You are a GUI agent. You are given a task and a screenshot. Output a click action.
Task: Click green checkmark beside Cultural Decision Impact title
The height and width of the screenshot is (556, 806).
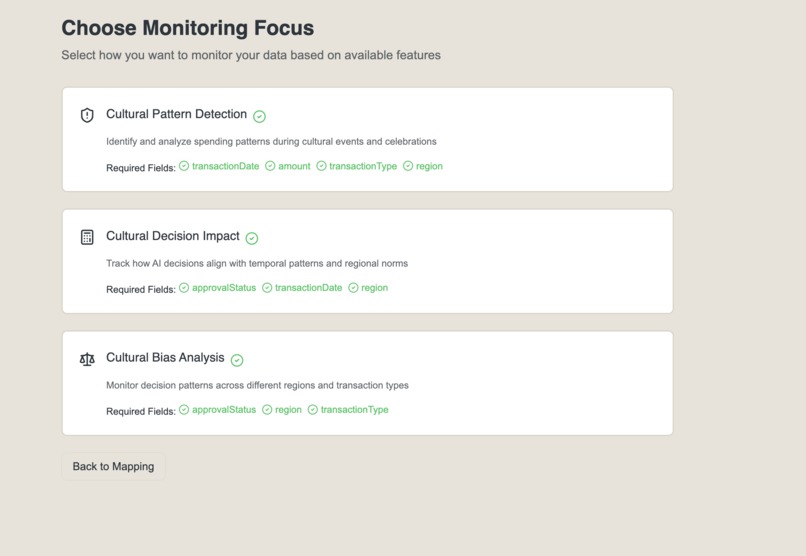point(252,238)
